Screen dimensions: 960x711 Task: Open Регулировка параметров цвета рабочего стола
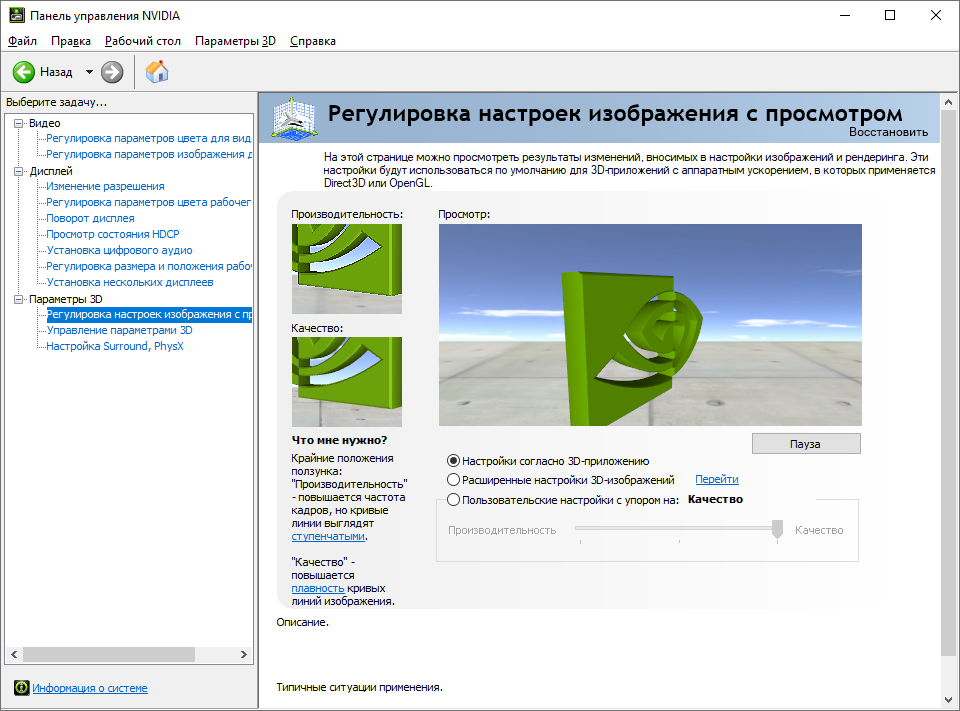149,202
